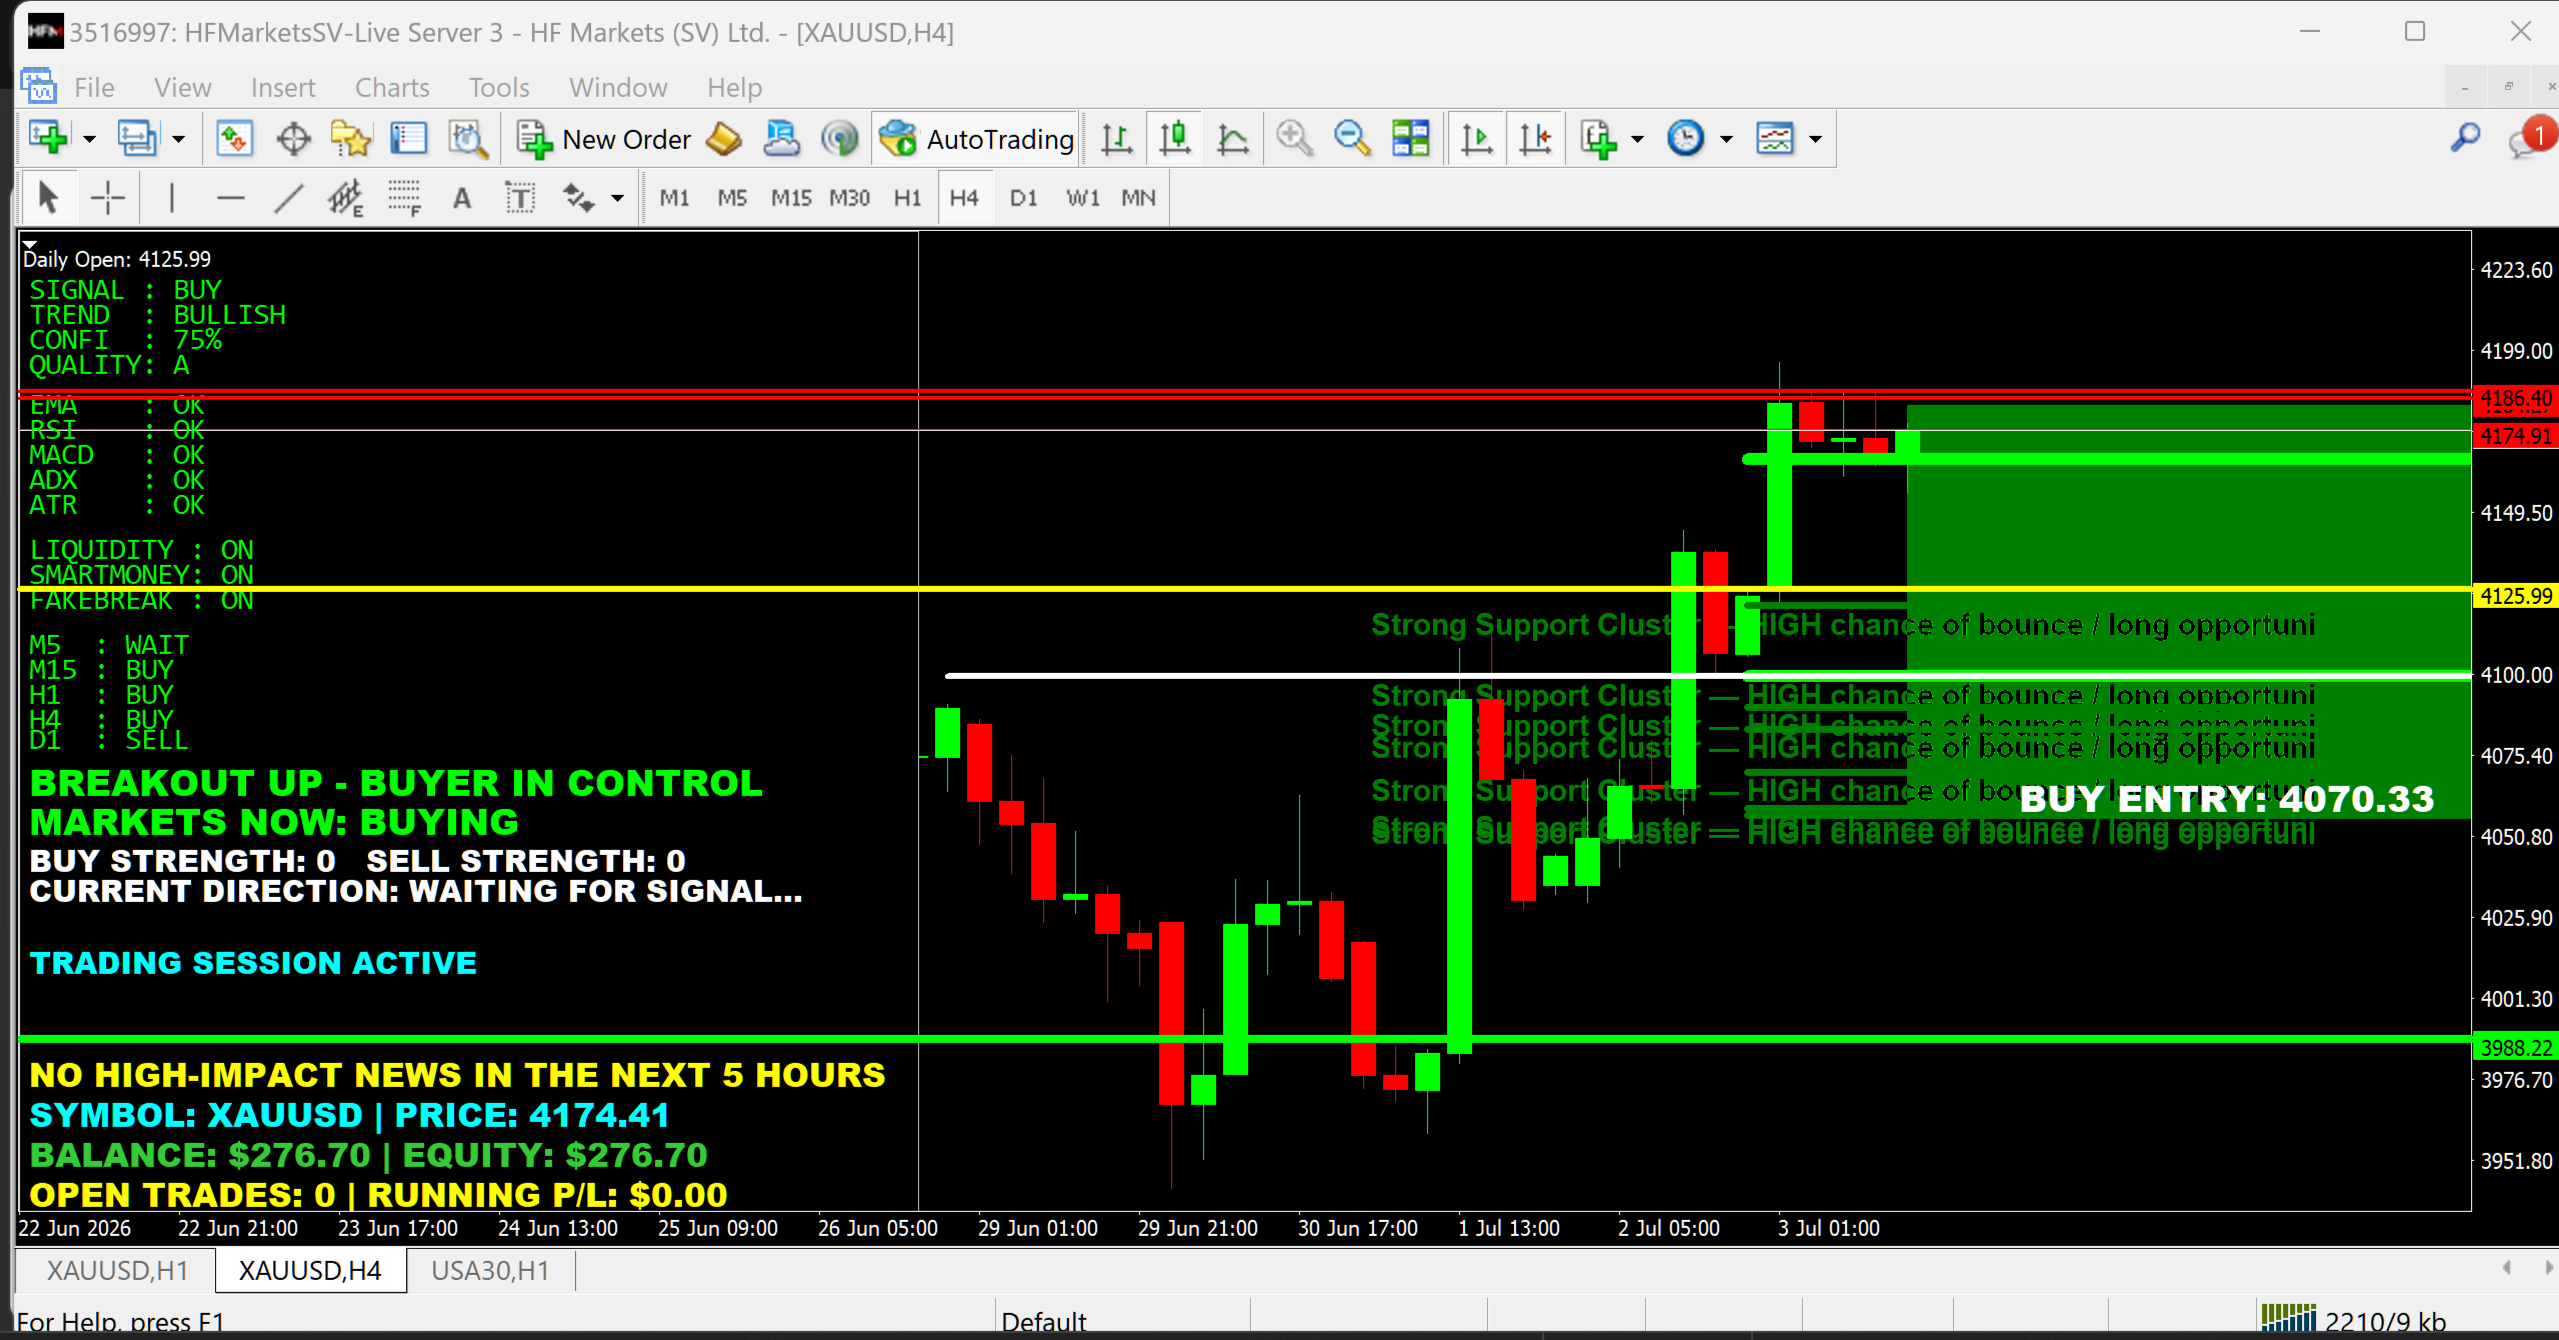Switch to MN timeframe
The image size is (2559, 1340).
pos(1138,198)
